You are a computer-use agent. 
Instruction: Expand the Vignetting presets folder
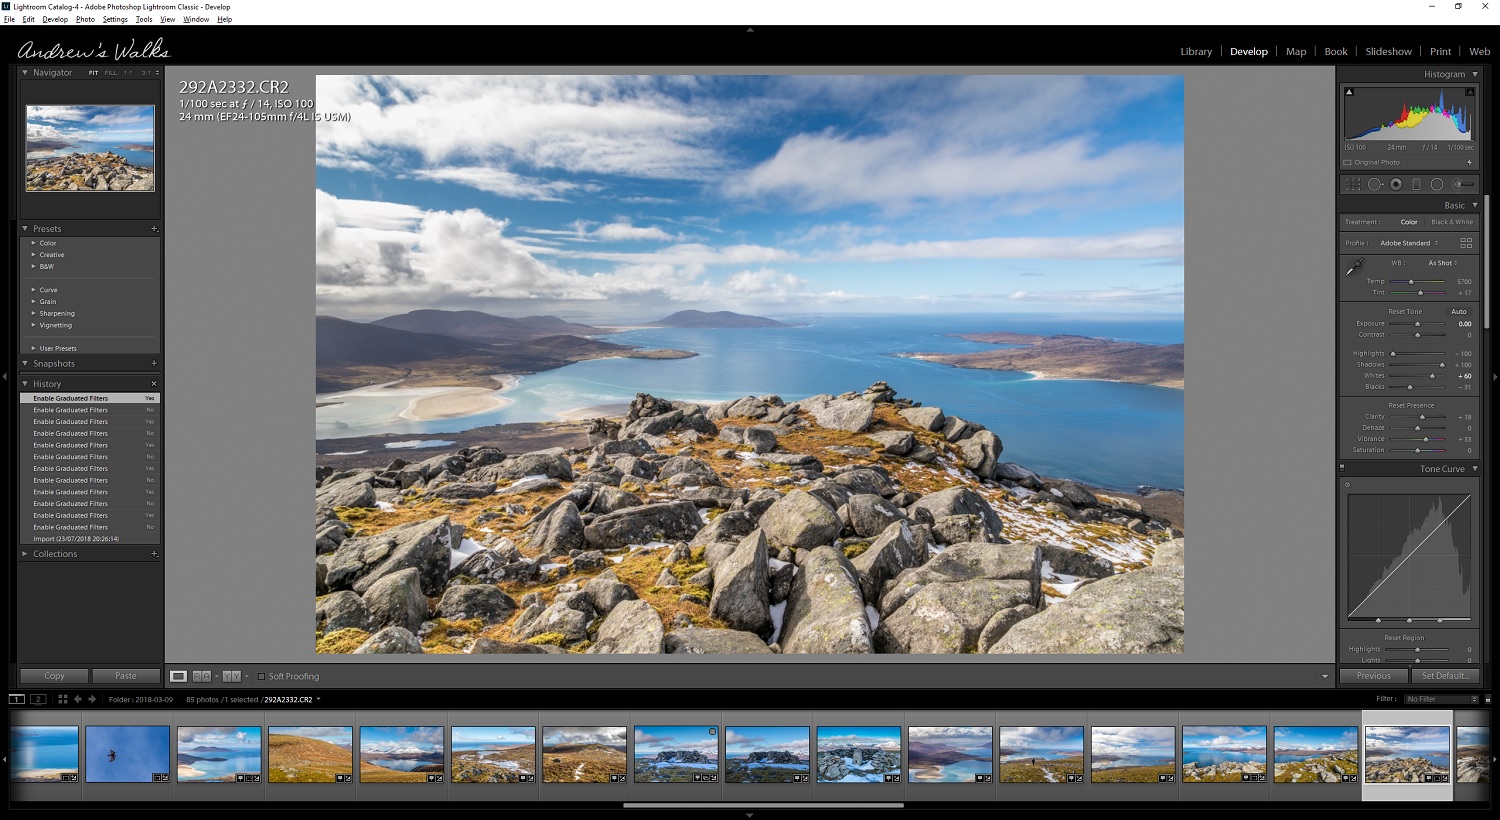coord(33,325)
